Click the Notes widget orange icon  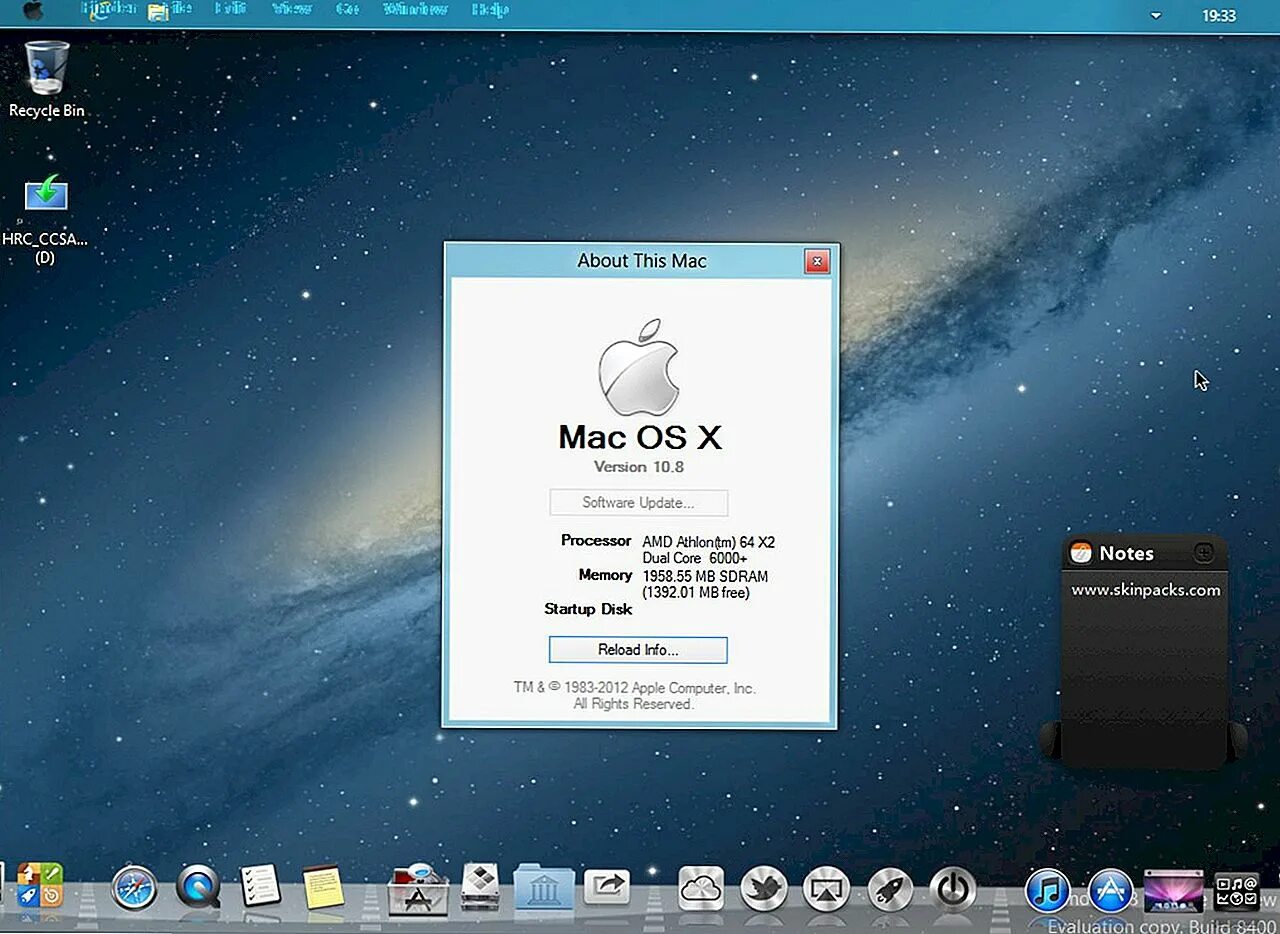tap(1081, 552)
